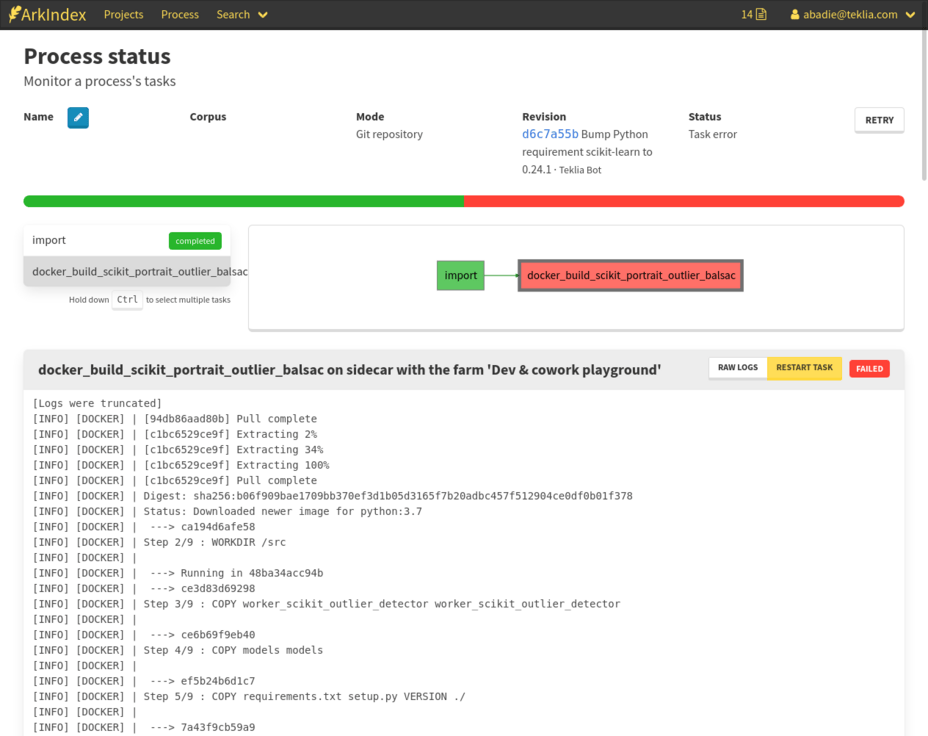
Task: Click the green completed badge
Action: [x=195, y=241]
